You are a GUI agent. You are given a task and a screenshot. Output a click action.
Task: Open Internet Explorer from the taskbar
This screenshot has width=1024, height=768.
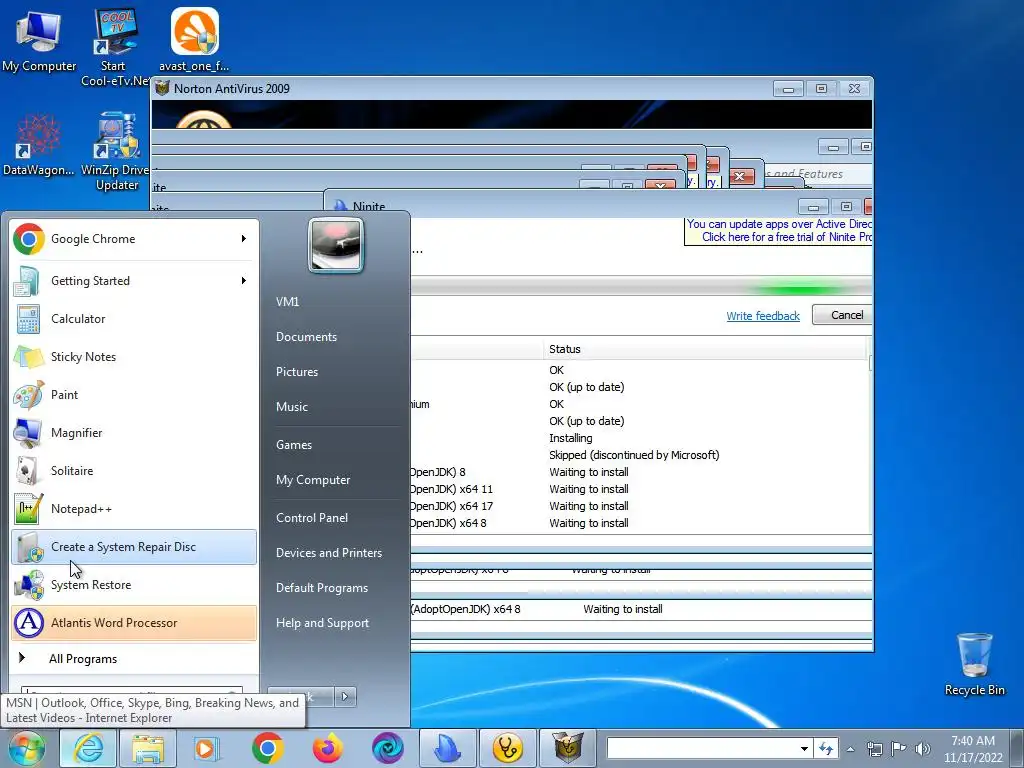88,748
